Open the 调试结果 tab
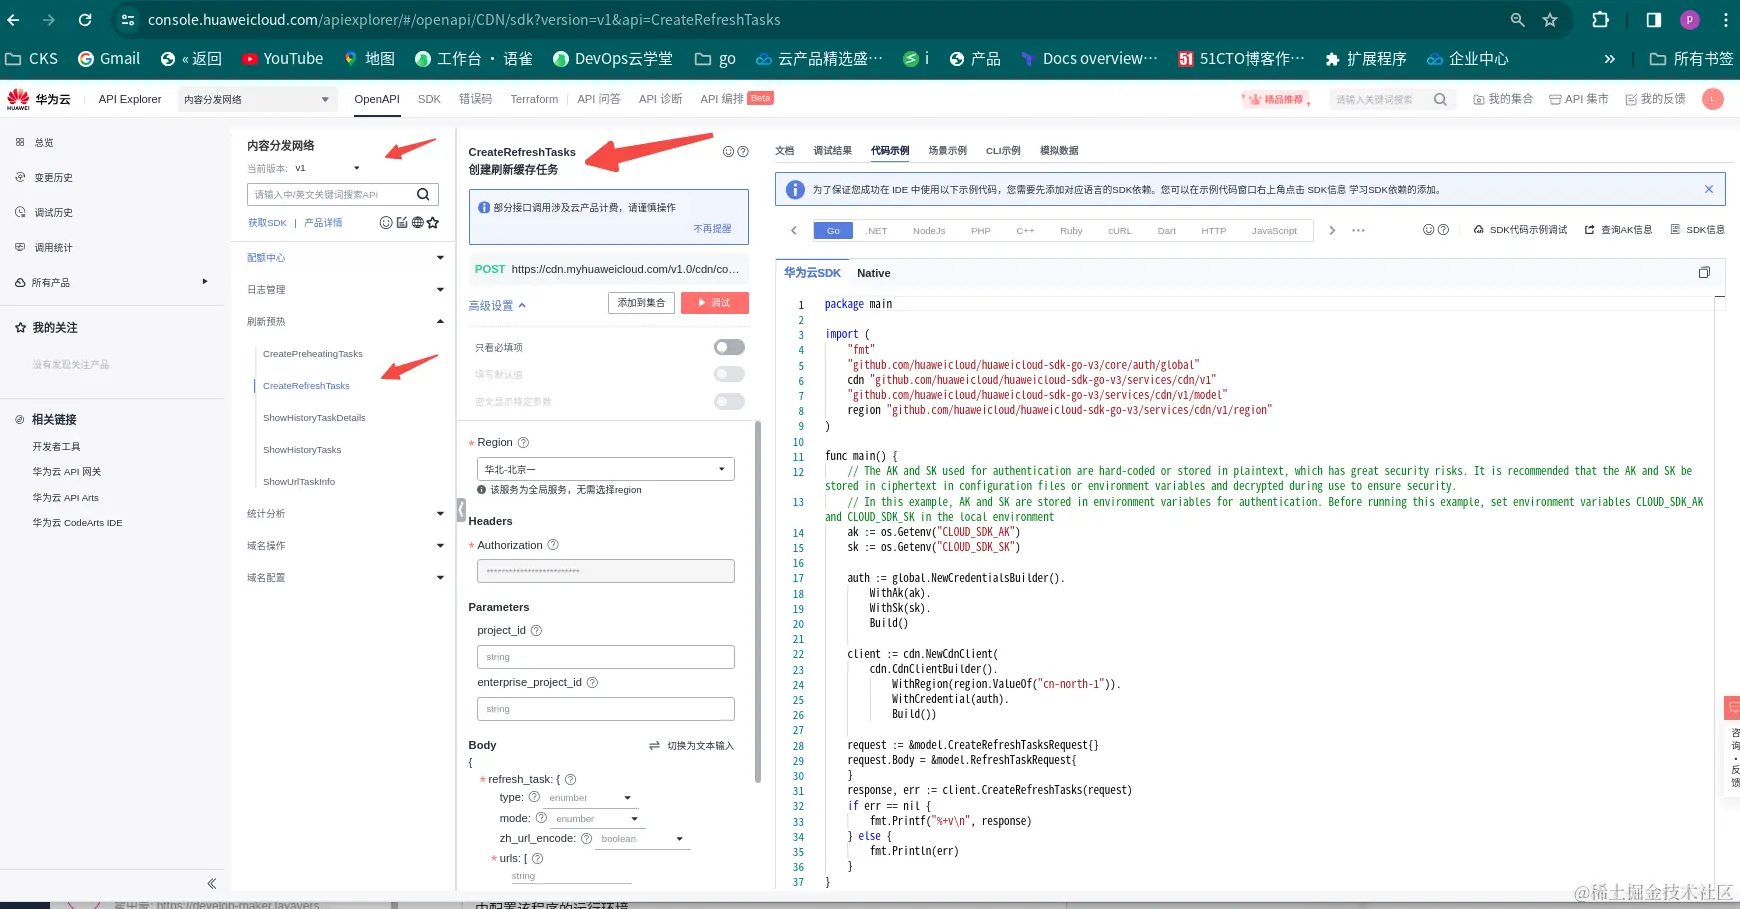The width and height of the screenshot is (1740, 909). coord(832,150)
